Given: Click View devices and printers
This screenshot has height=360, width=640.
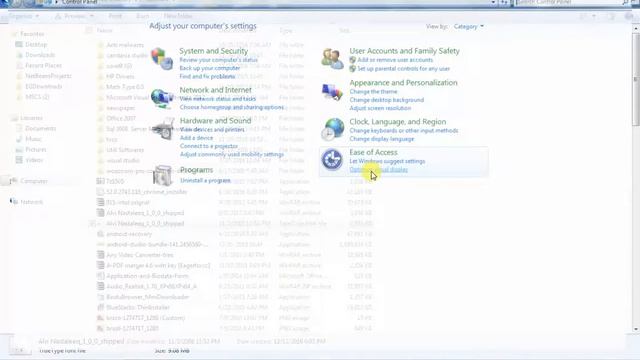Looking at the screenshot, I should coord(212,129).
